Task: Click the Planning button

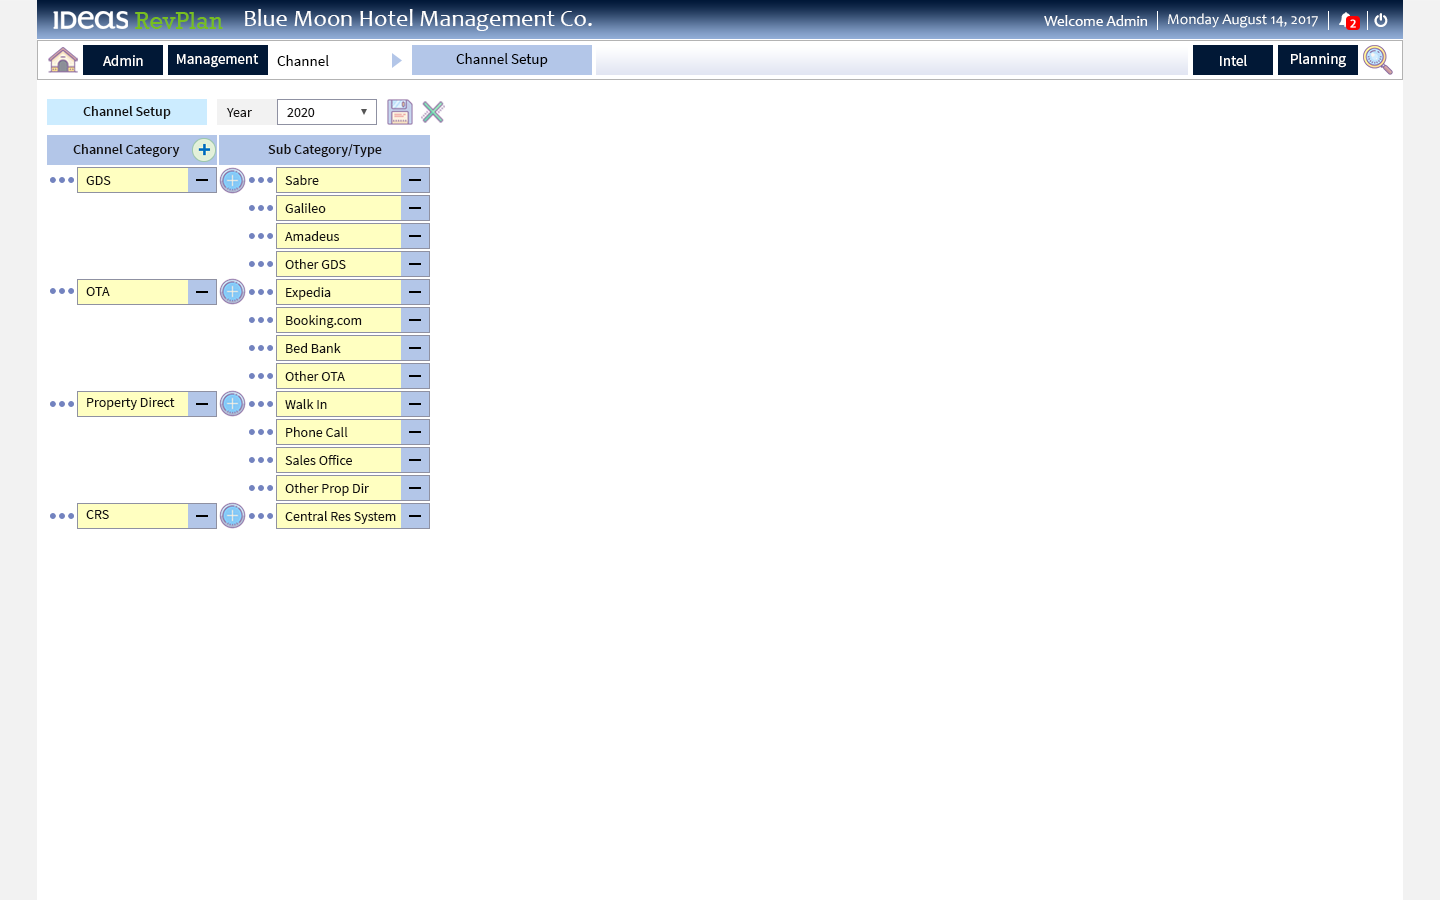Action: coord(1317,60)
